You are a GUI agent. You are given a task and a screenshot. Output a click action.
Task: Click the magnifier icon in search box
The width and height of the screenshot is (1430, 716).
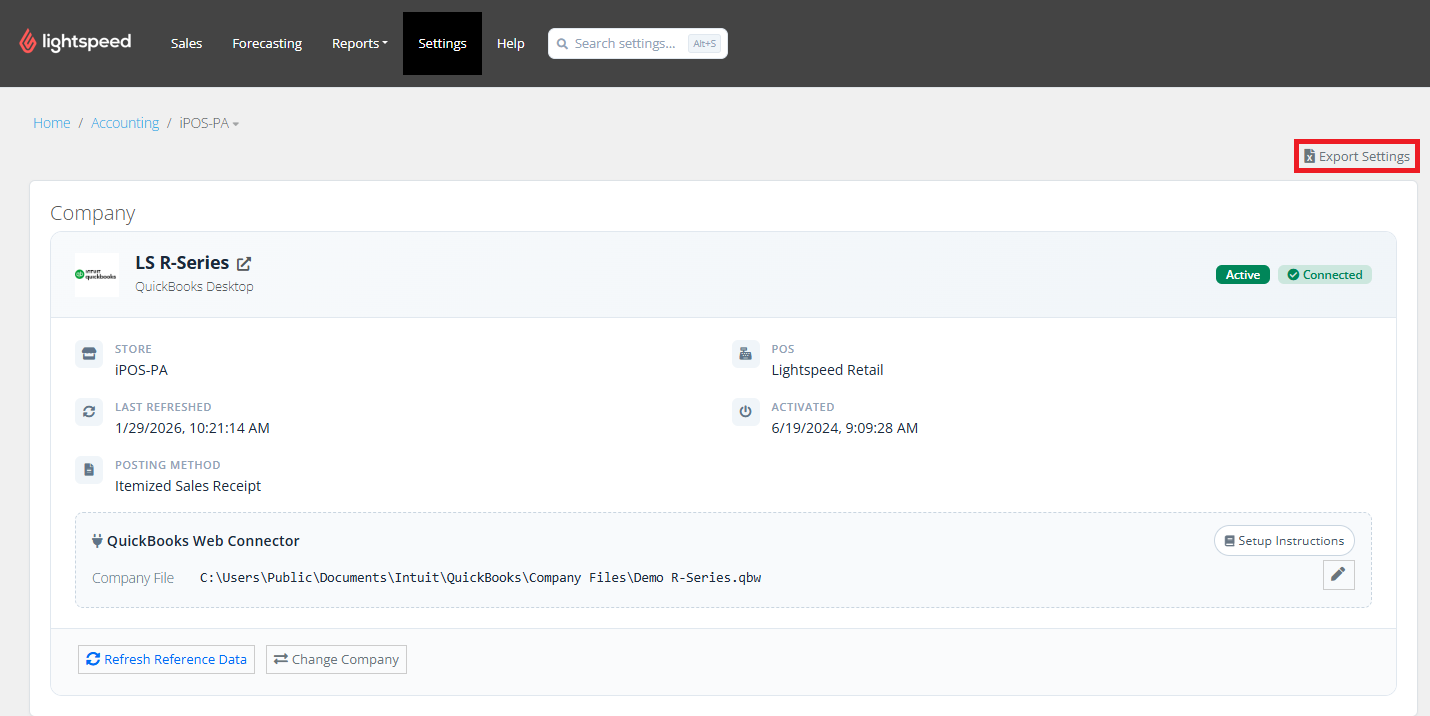click(562, 44)
